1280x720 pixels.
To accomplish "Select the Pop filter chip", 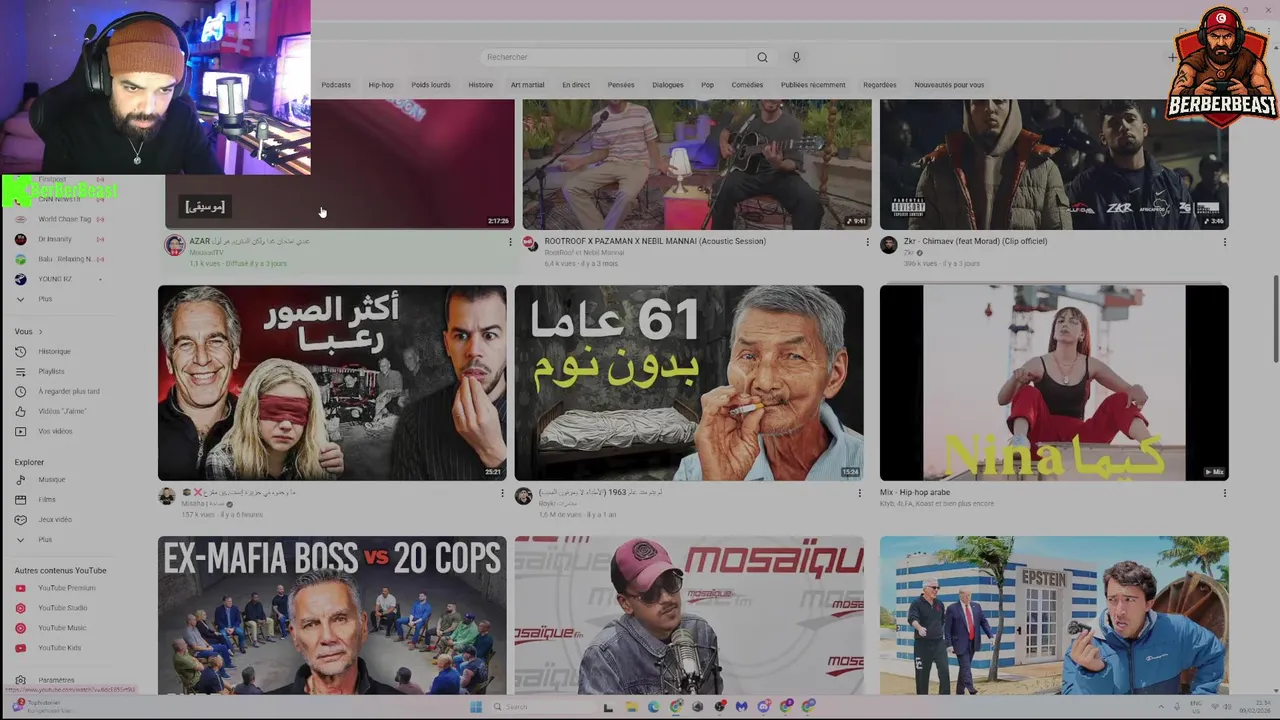I will 707,85.
